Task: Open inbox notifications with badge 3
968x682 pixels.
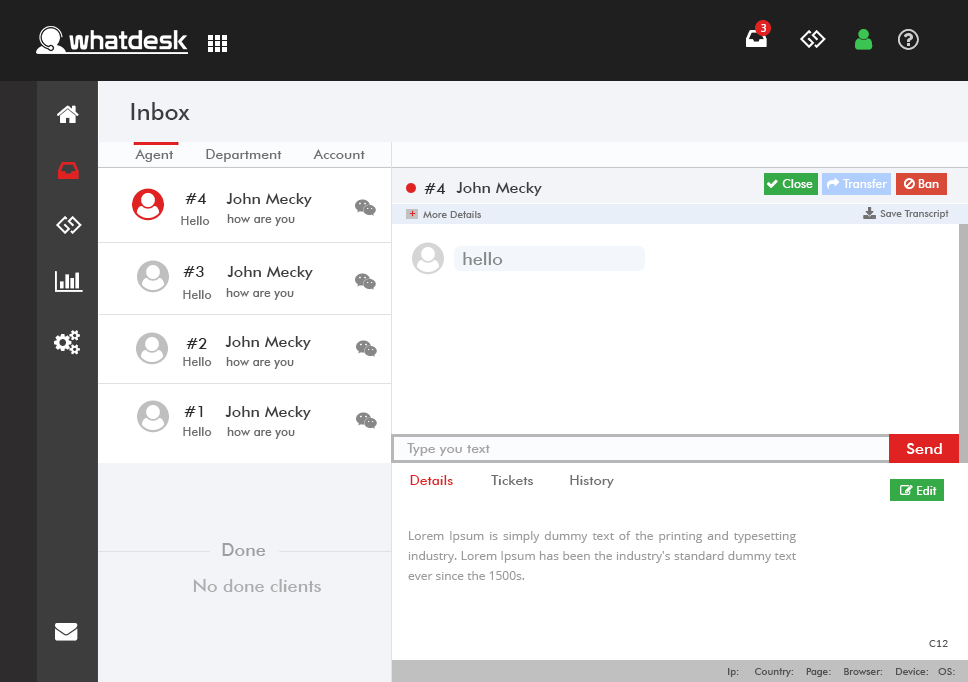Action: pos(757,40)
